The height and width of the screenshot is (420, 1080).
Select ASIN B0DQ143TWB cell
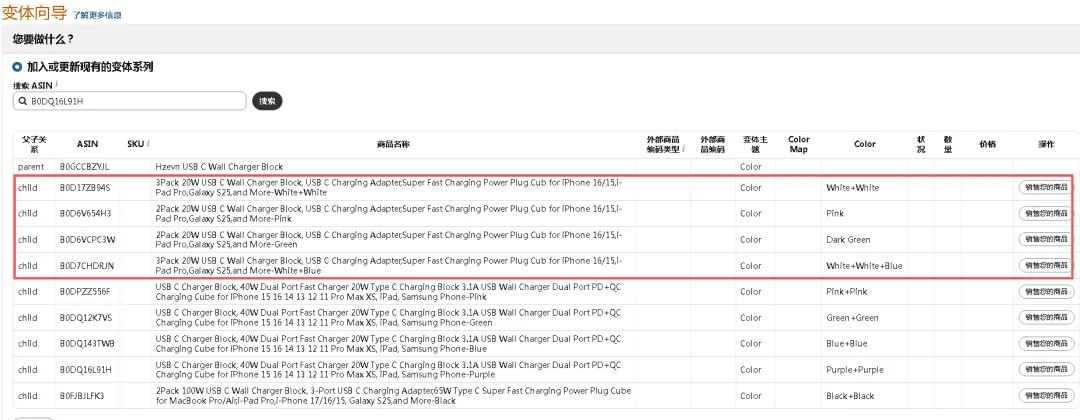coord(87,344)
